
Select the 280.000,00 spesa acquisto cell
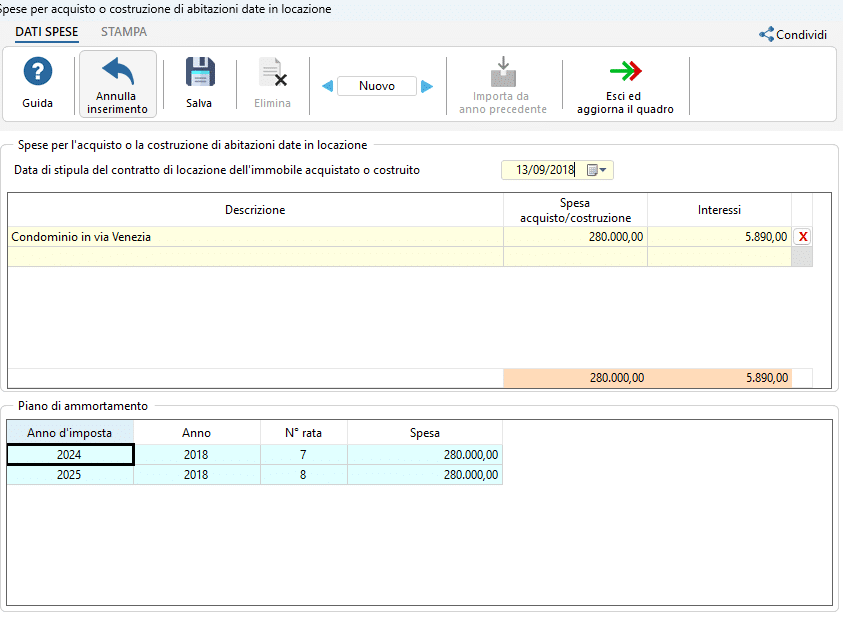pyautogui.click(x=575, y=236)
